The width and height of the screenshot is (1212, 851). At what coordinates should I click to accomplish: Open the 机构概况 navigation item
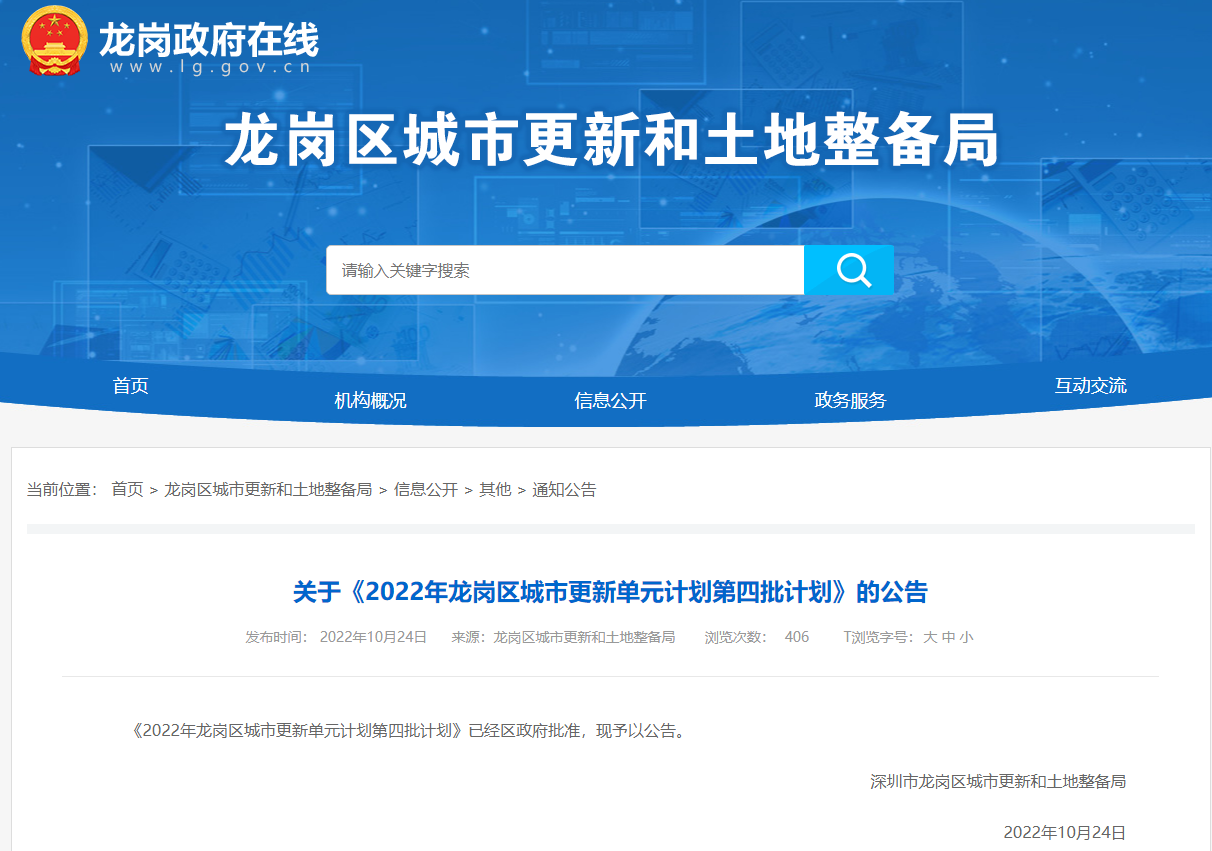pyautogui.click(x=370, y=401)
